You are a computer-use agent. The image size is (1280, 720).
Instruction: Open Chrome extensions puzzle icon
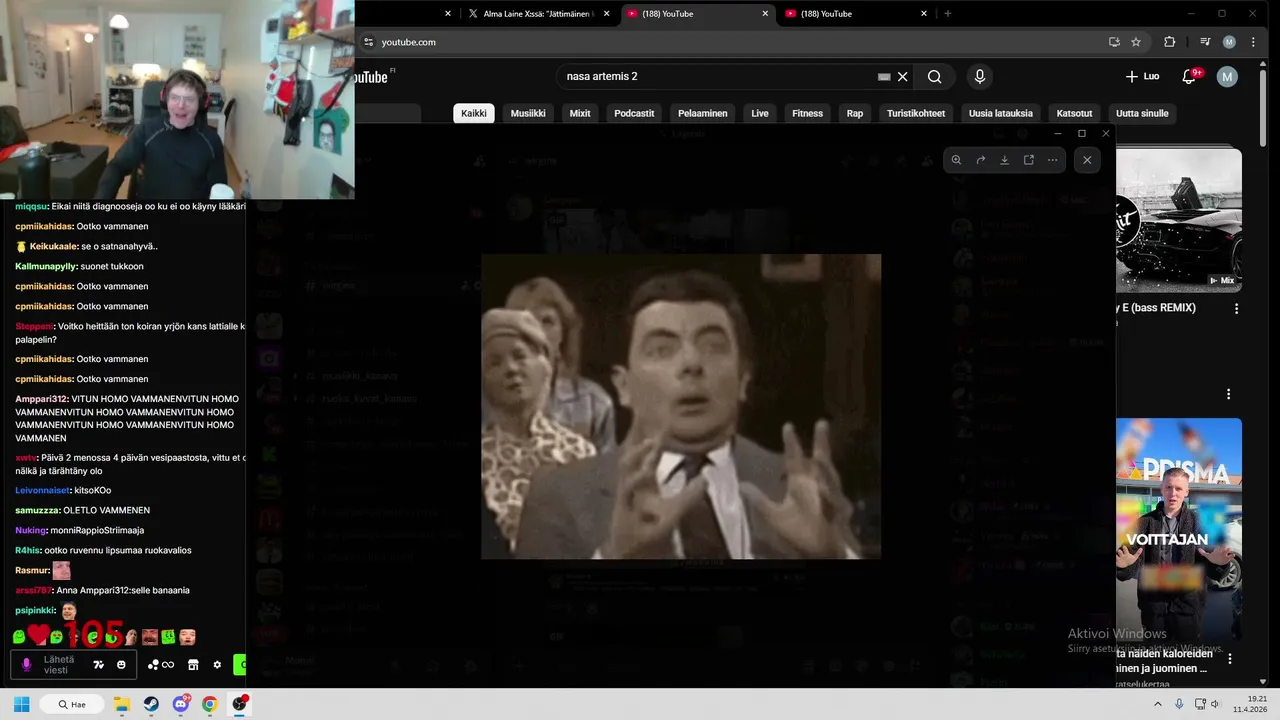pos(1169,42)
